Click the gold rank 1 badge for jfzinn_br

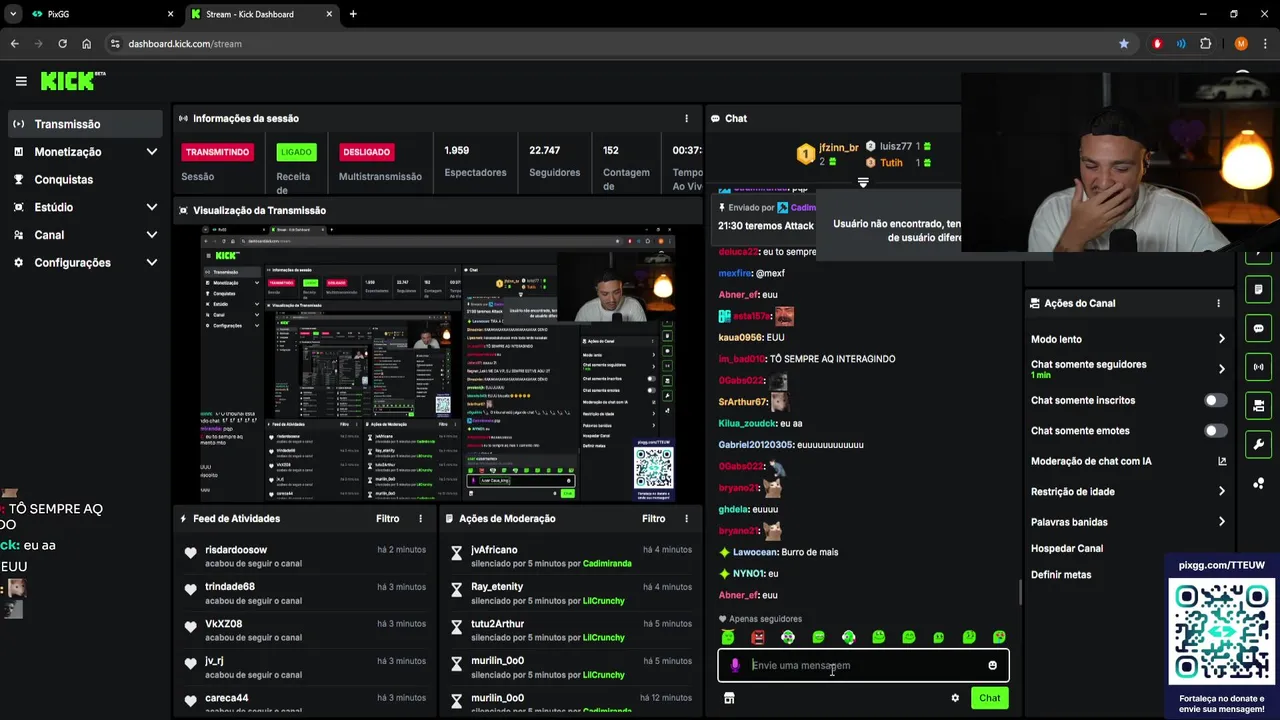(x=805, y=154)
